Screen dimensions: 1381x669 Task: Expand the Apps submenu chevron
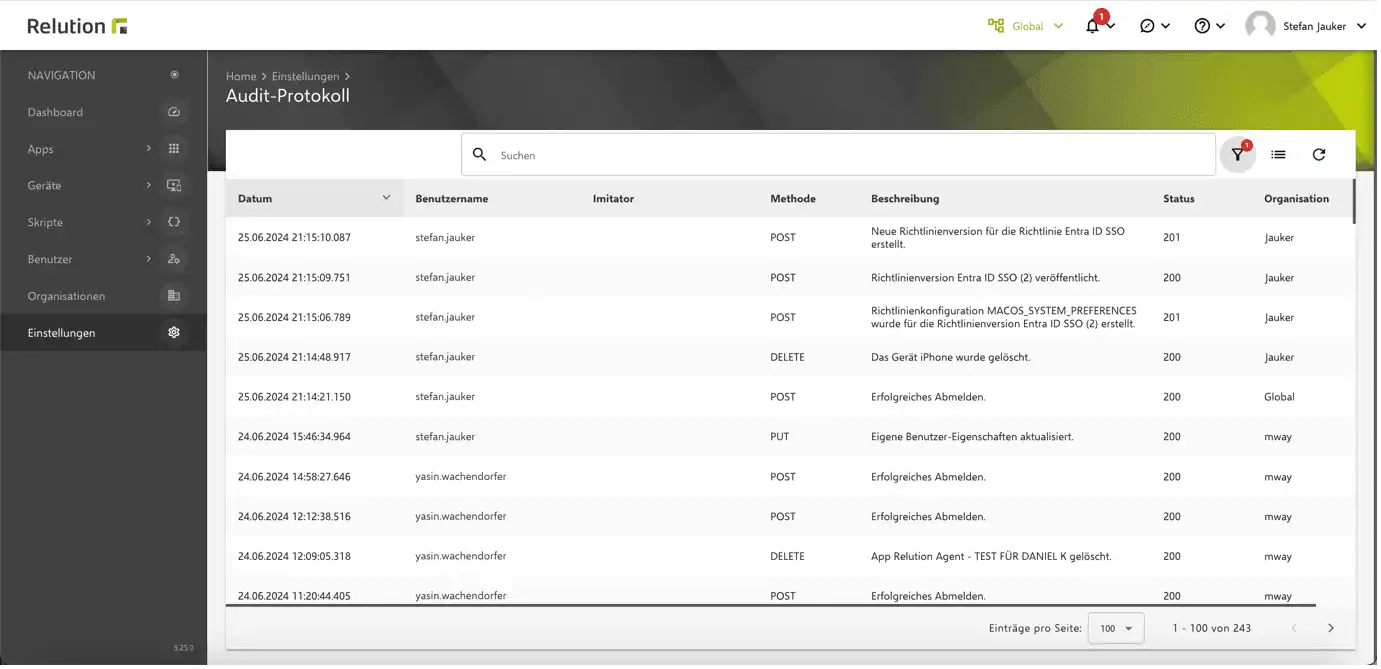pyautogui.click(x=149, y=149)
